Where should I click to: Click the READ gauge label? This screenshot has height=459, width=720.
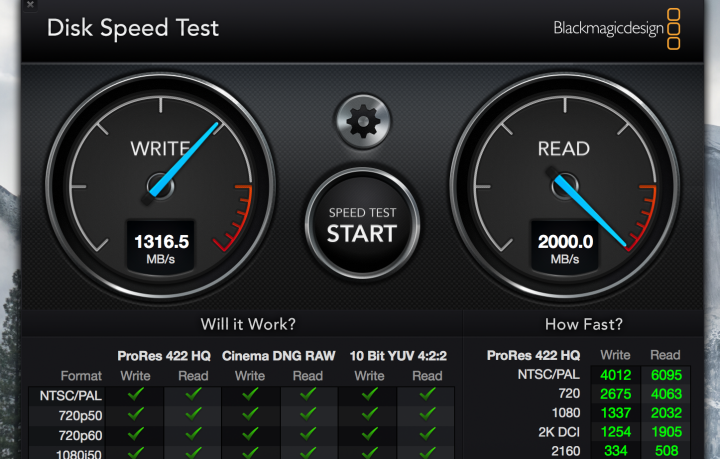point(564,149)
